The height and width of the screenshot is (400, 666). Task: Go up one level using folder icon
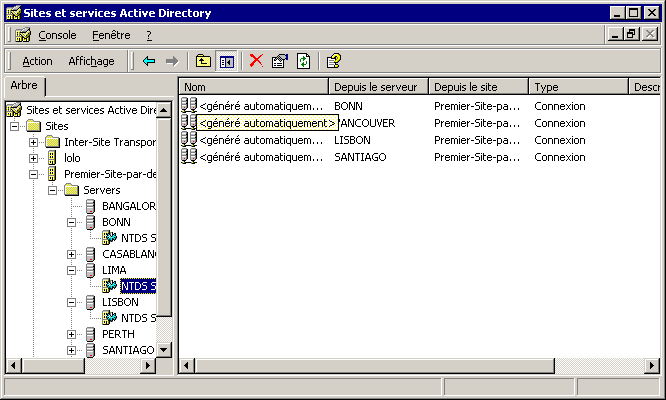click(203, 61)
